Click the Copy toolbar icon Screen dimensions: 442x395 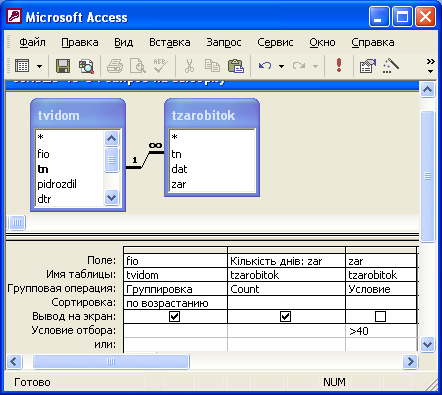point(212,65)
